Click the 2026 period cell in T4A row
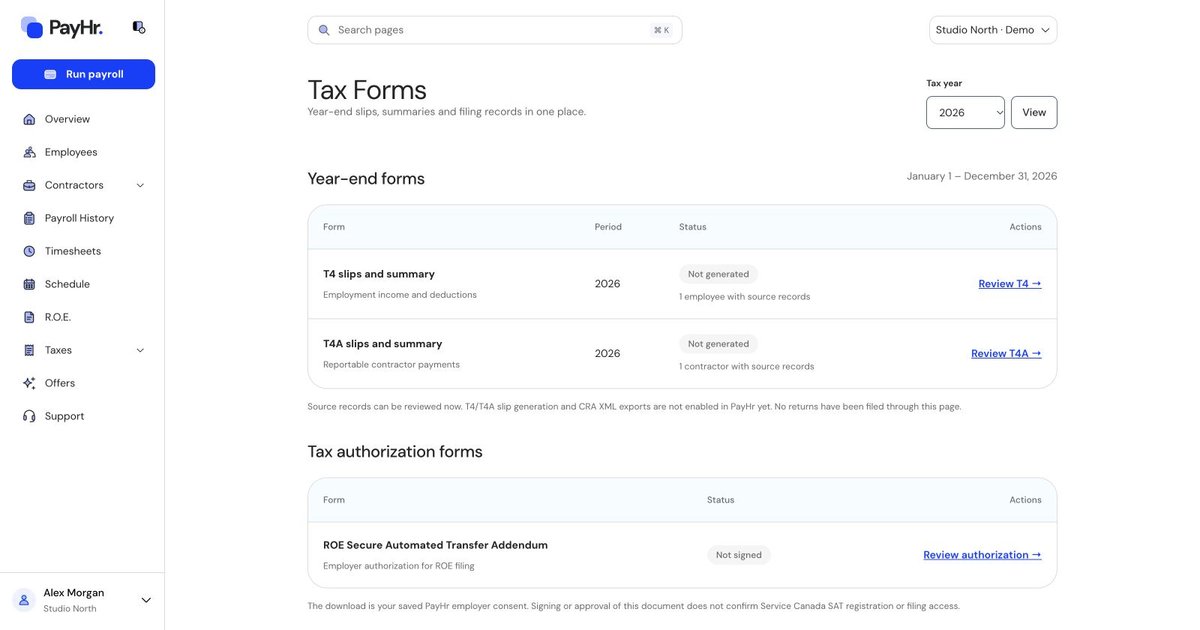The image size is (1200, 630). [607, 354]
